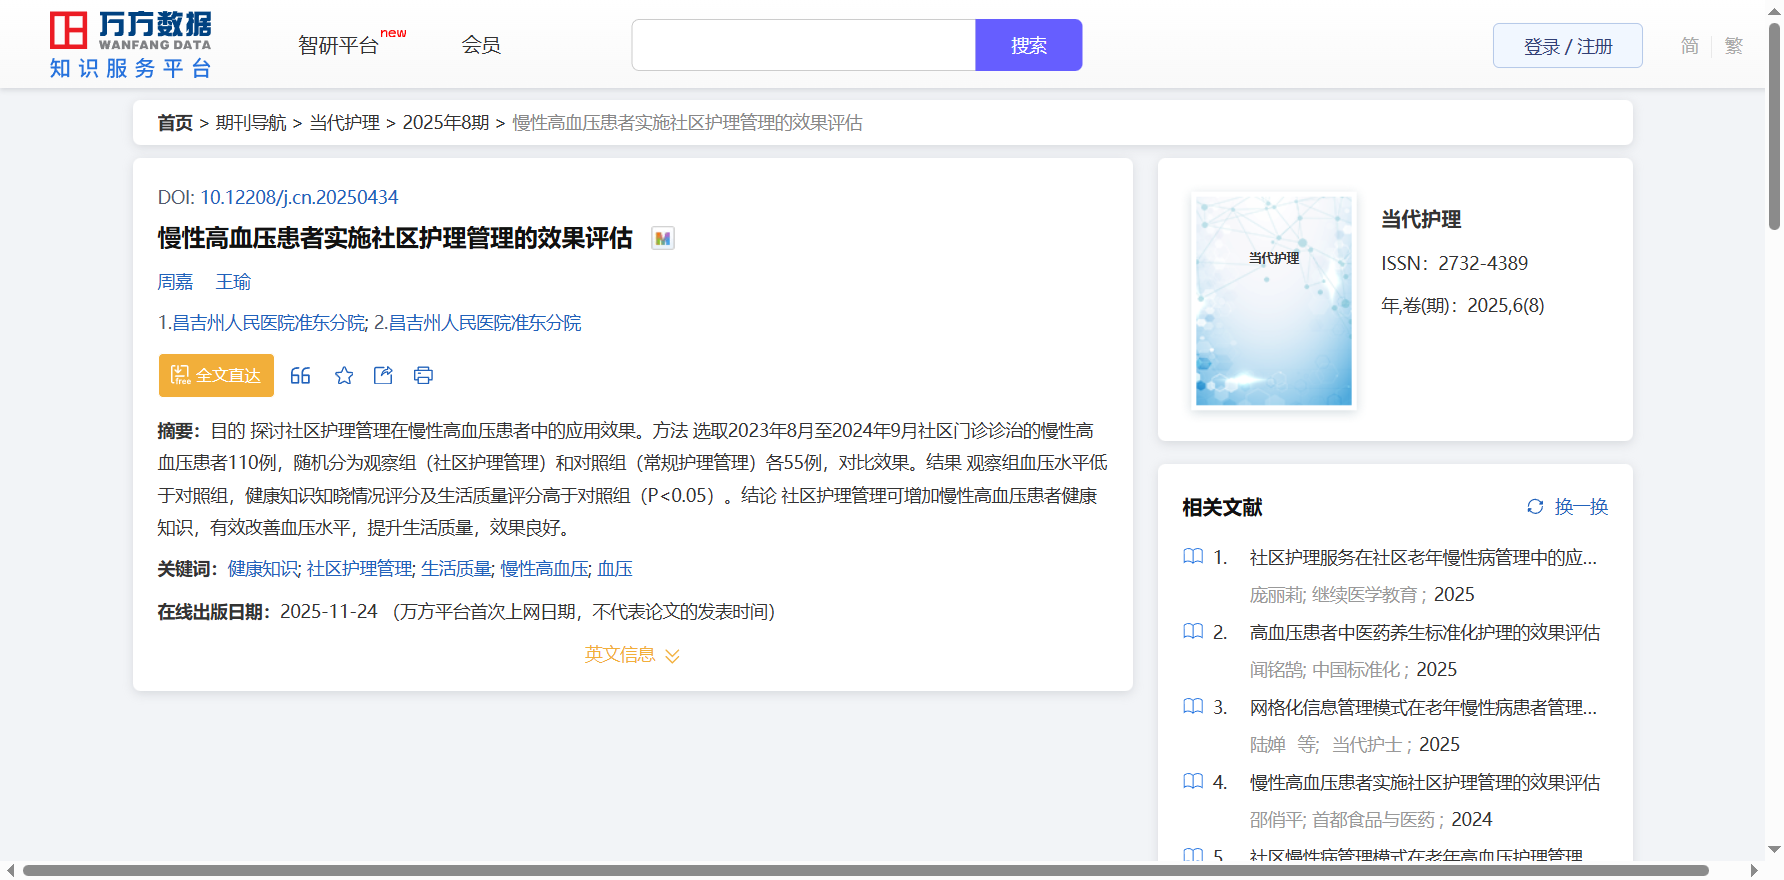Viewport: 1784px width, 880px height.
Task: Expand the 英文信息 section
Action: [632, 655]
